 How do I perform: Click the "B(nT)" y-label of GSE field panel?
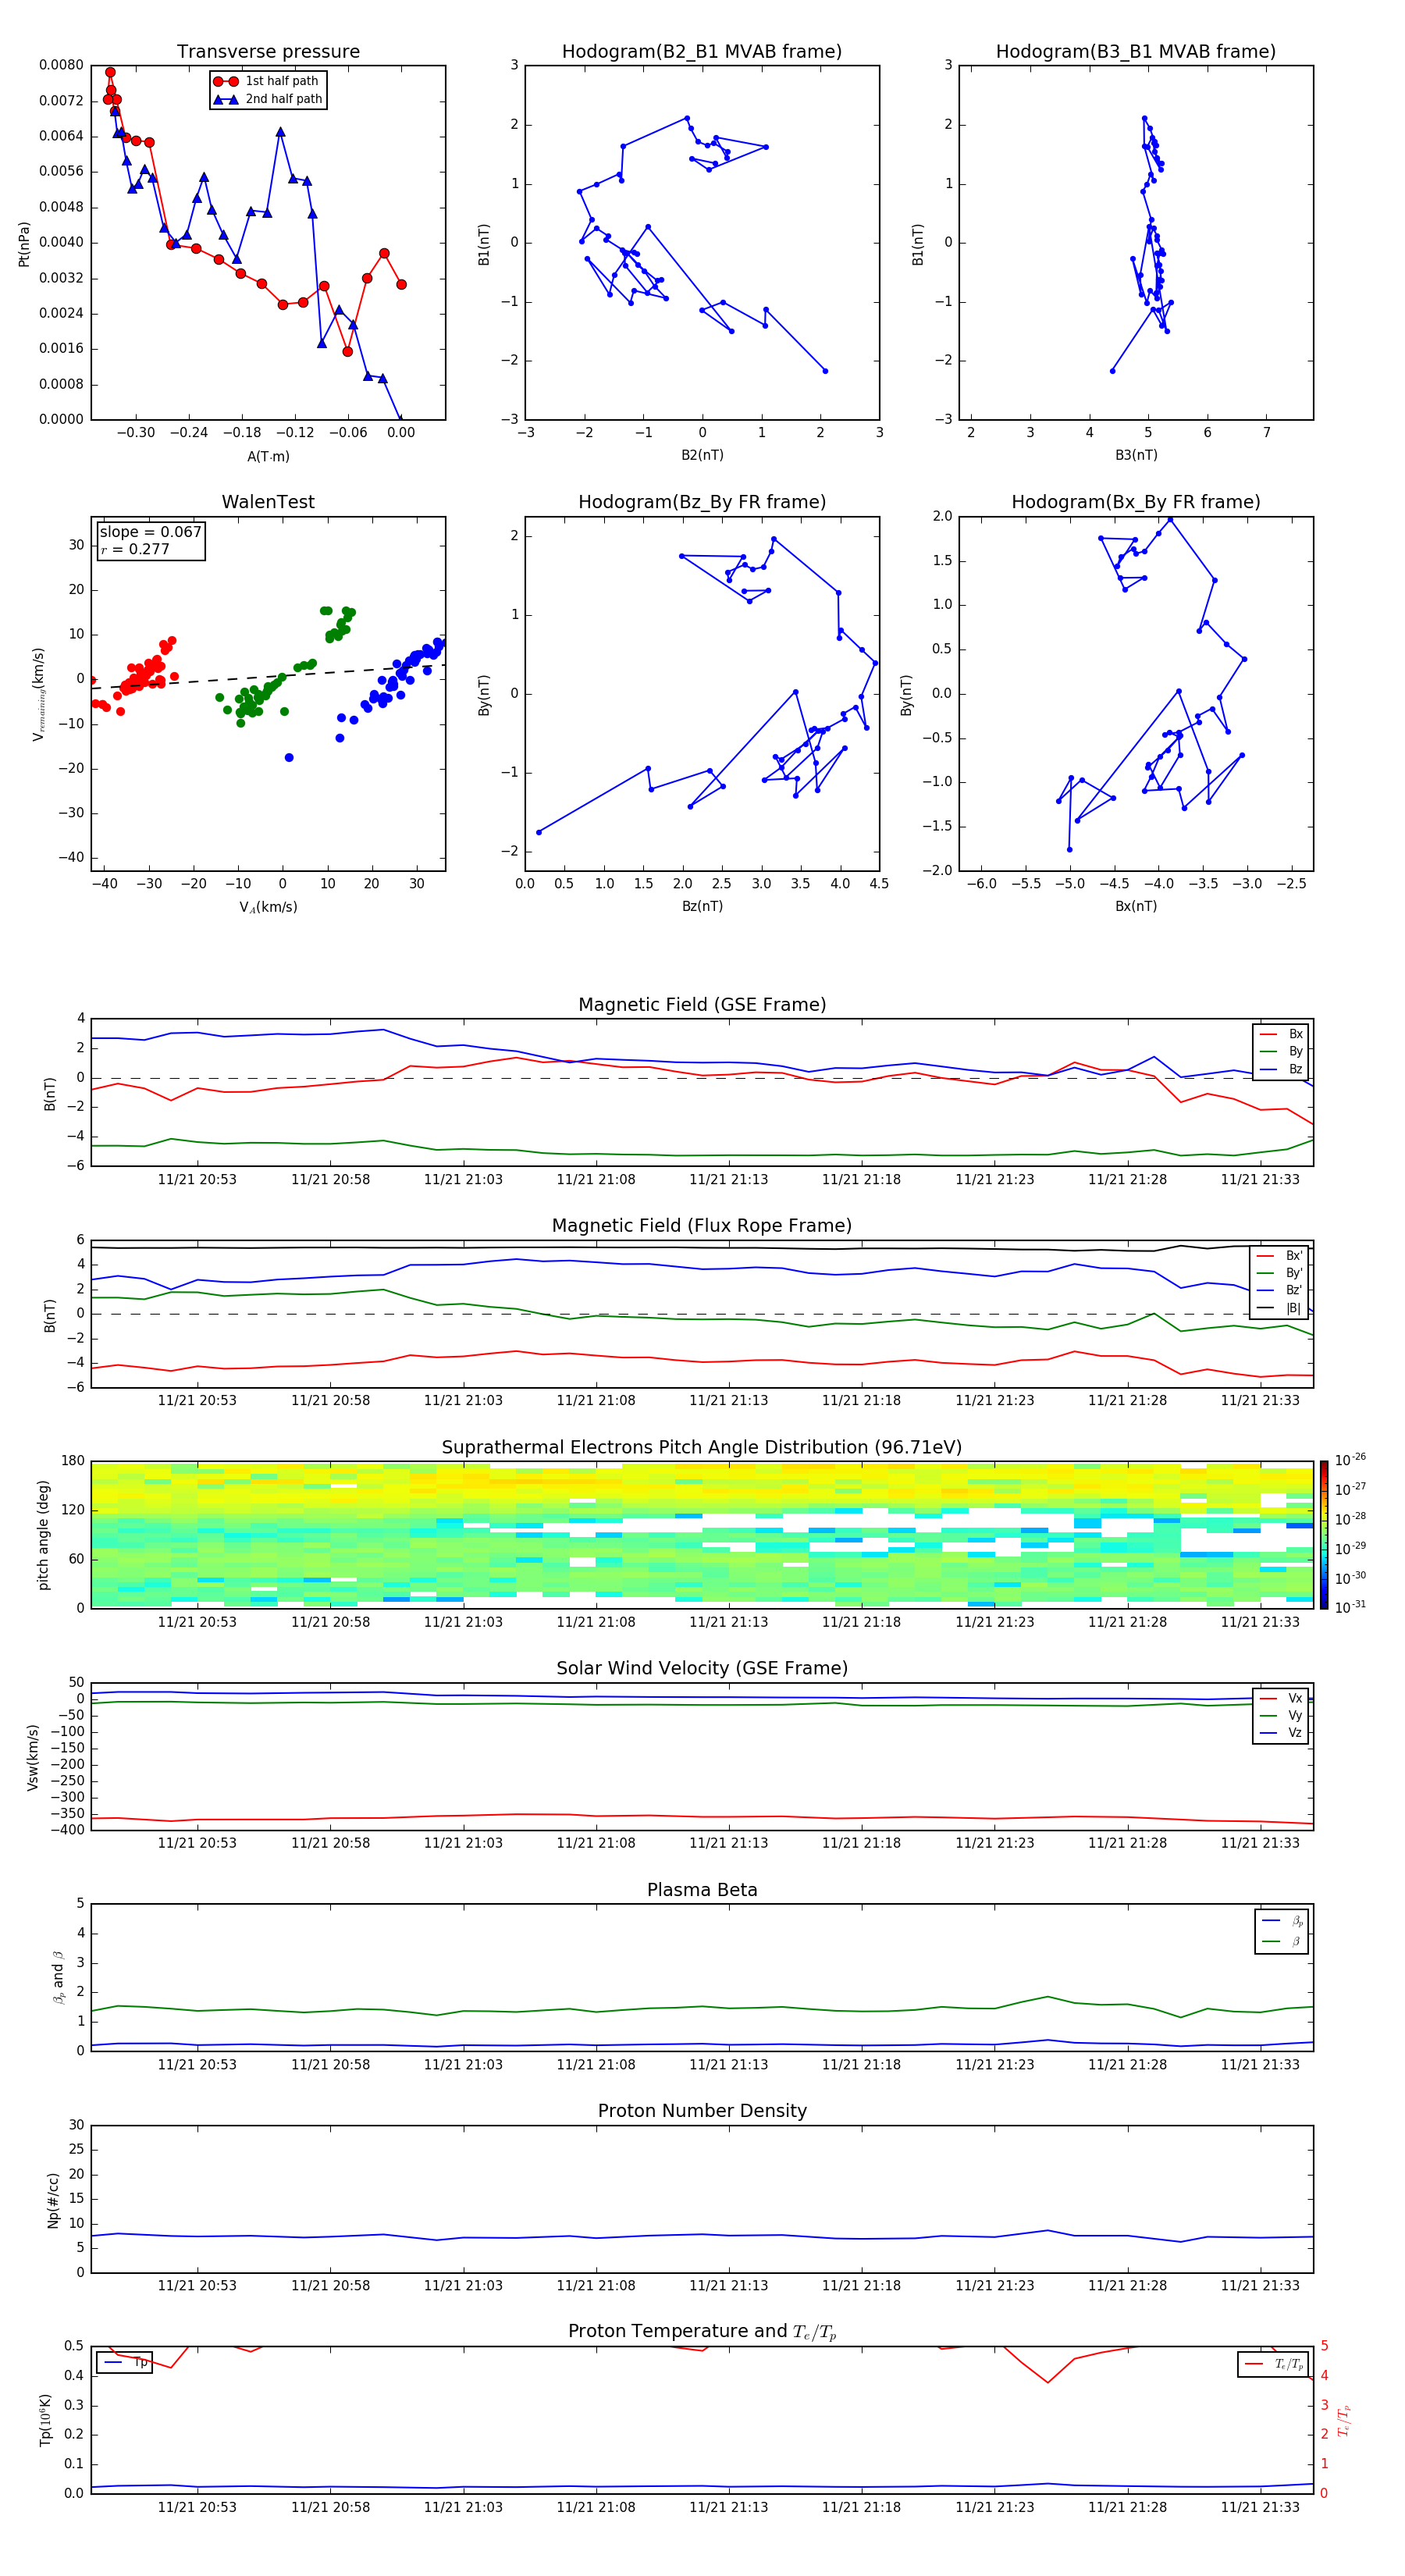click(50, 1094)
